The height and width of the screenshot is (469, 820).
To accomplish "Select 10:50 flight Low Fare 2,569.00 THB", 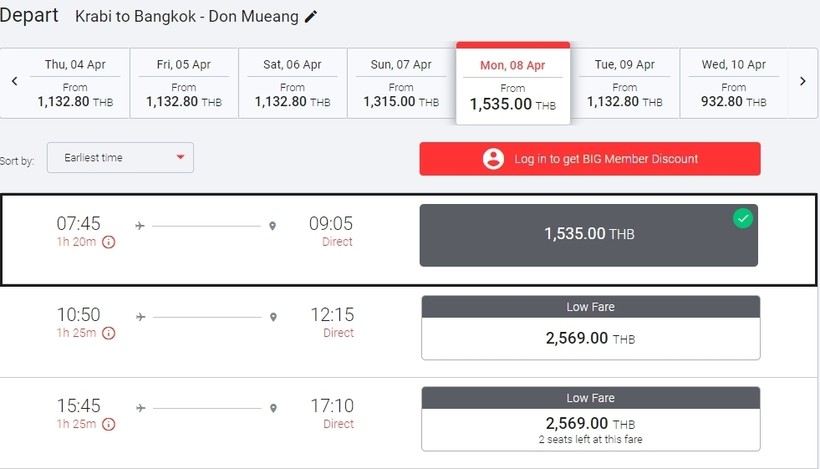I will (590, 328).
